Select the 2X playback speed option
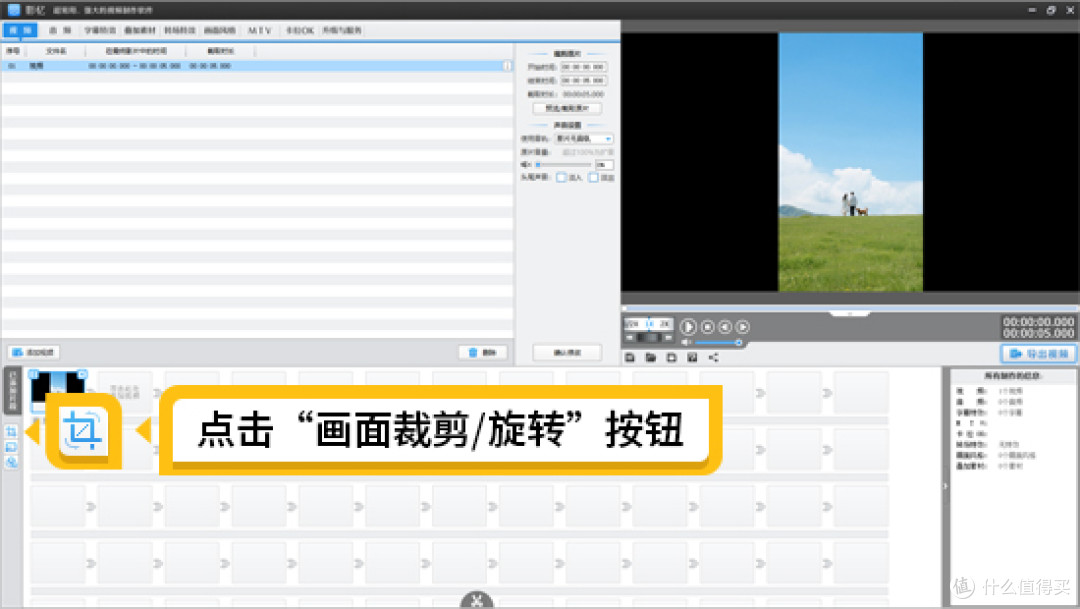 664,323
